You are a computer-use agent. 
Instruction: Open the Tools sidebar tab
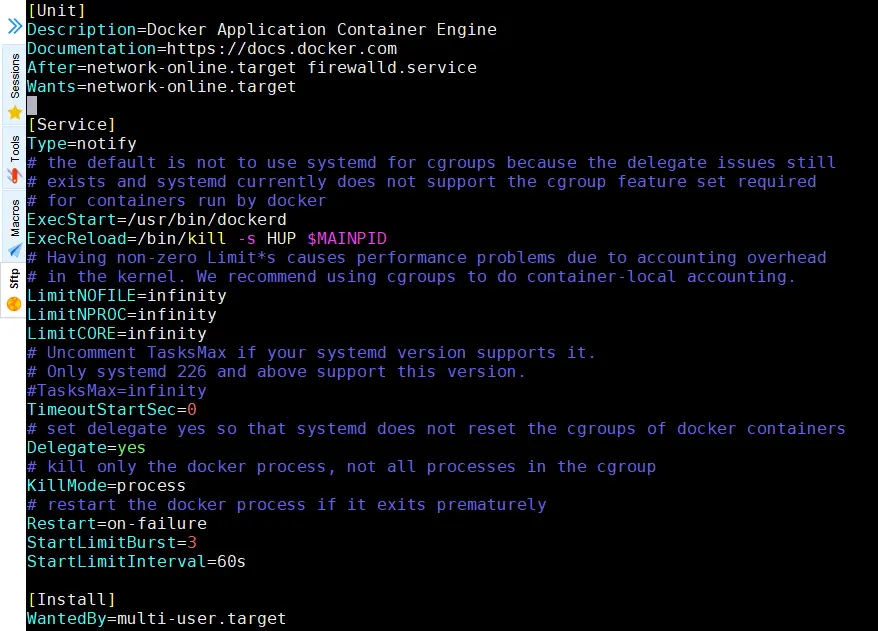coord(15,158)
